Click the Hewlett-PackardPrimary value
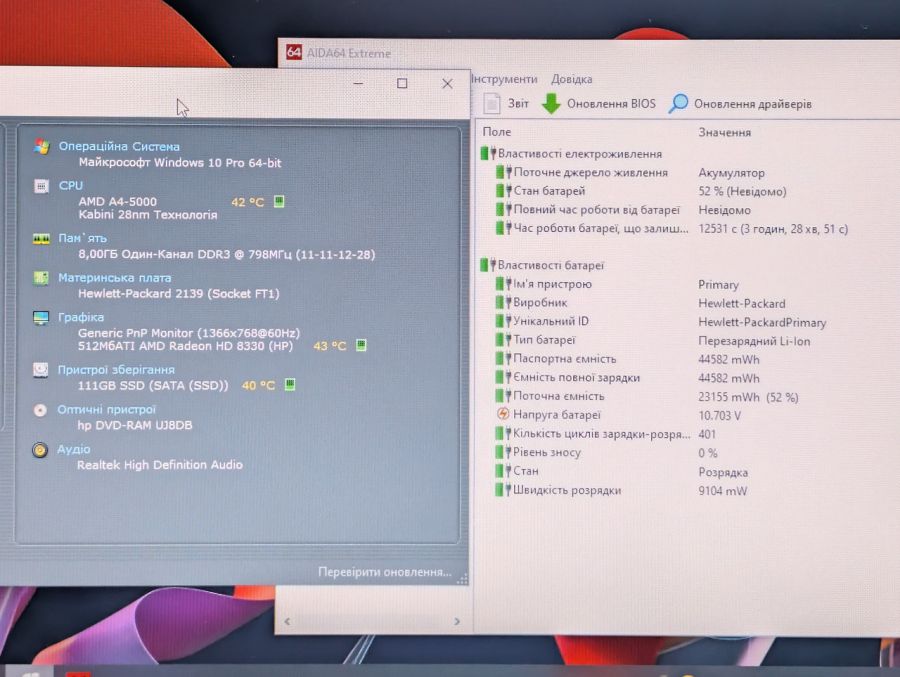 (x=762, y=322)
